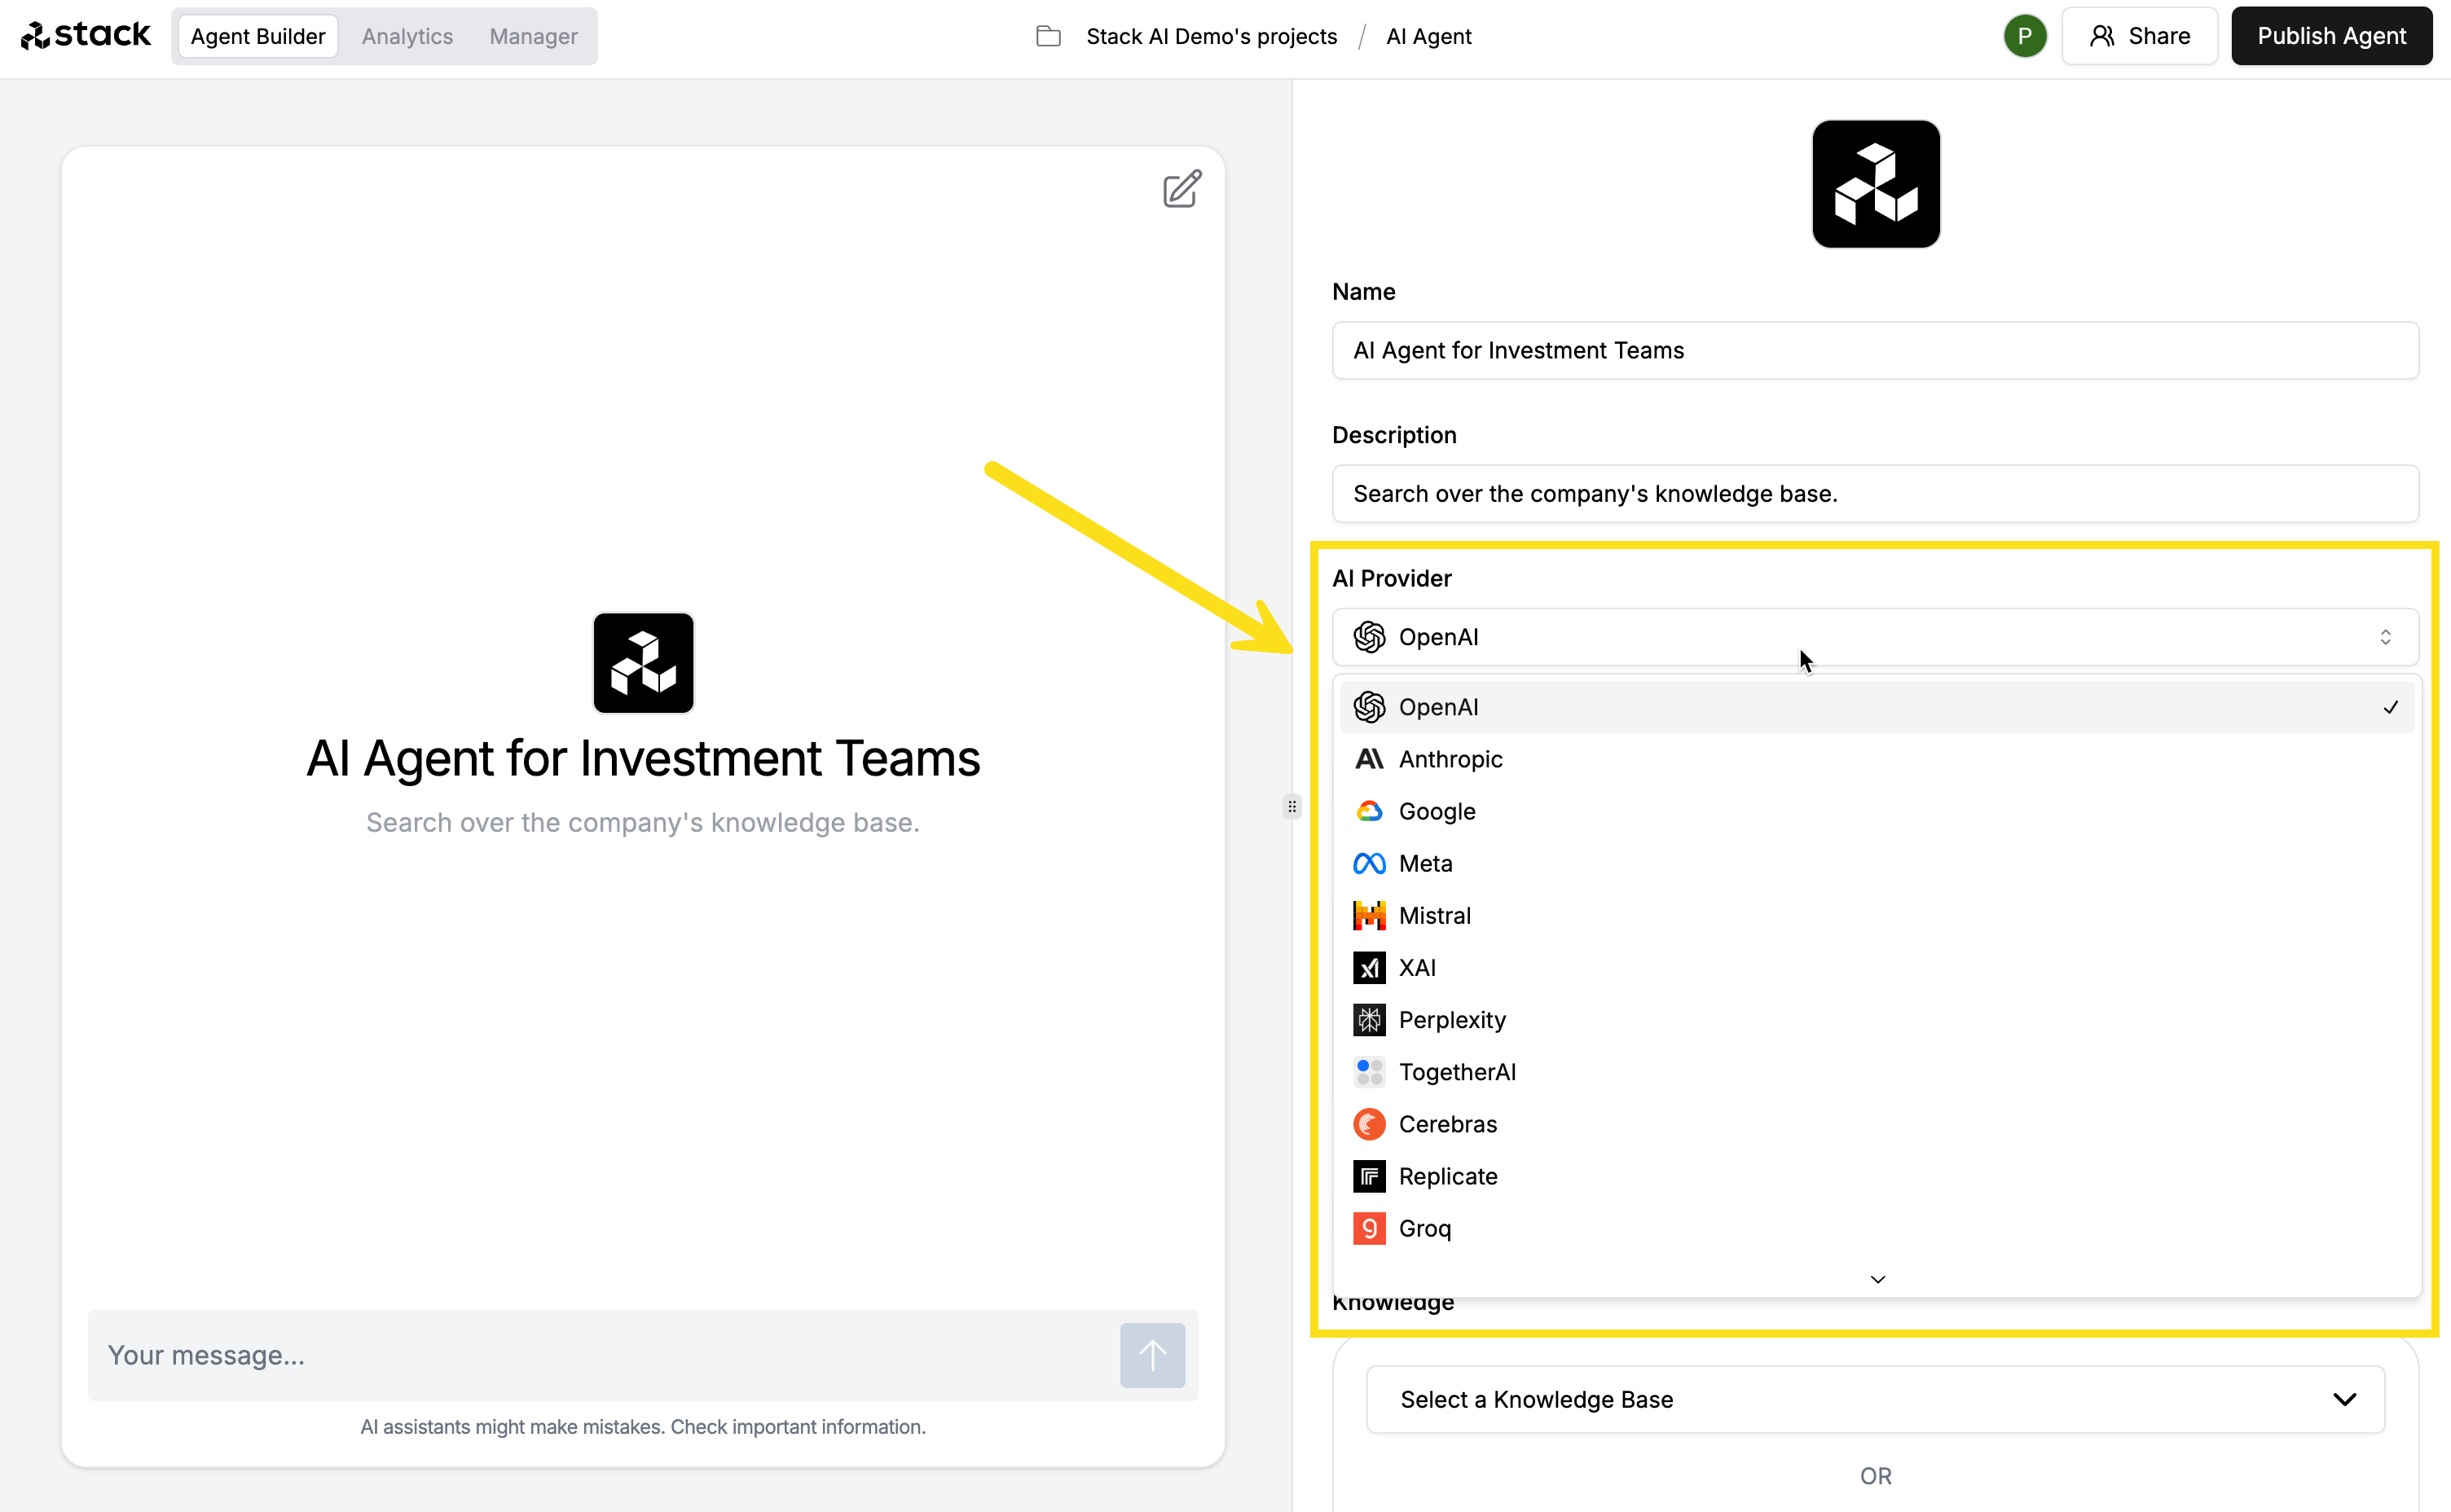Select Anthropic provider option
Screen dimensions: 2451x1512
click(1876, 759)
